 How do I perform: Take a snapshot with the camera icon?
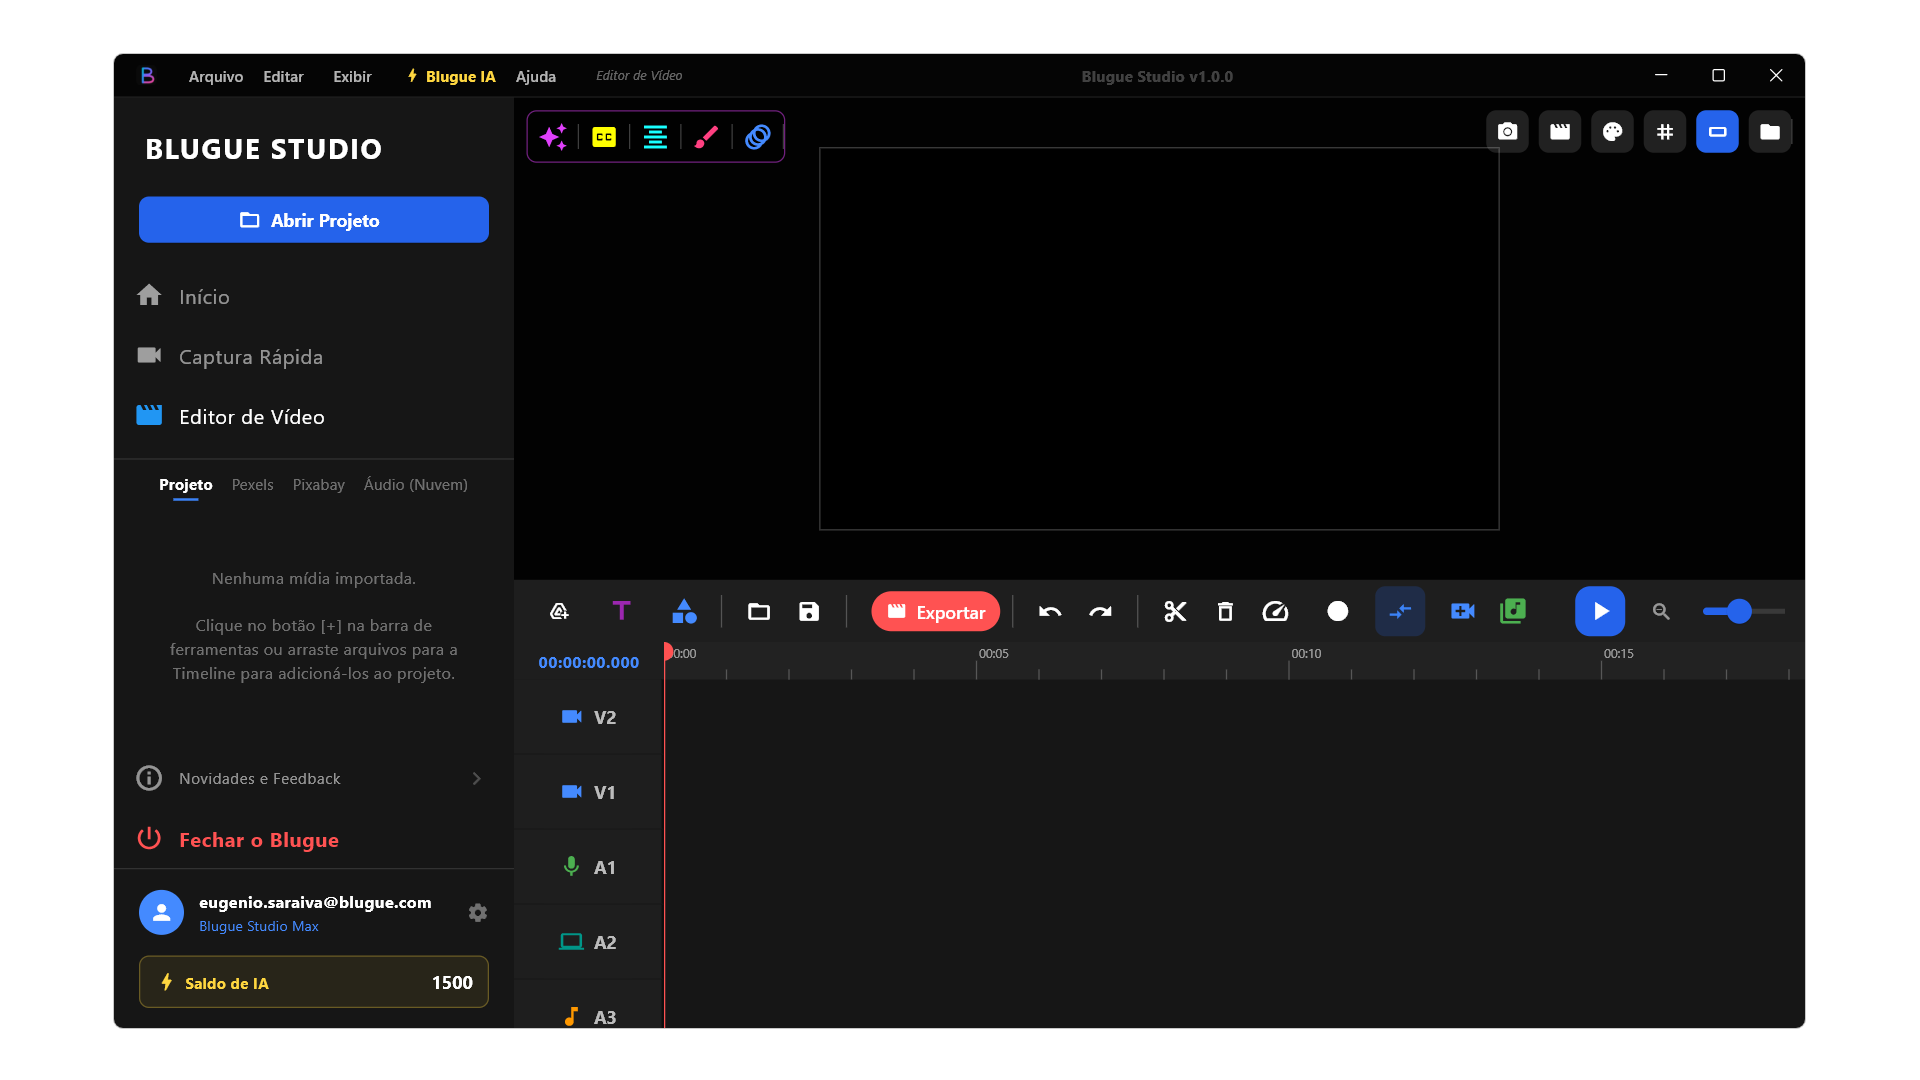pyautogui.click(x=1508, y=132)
